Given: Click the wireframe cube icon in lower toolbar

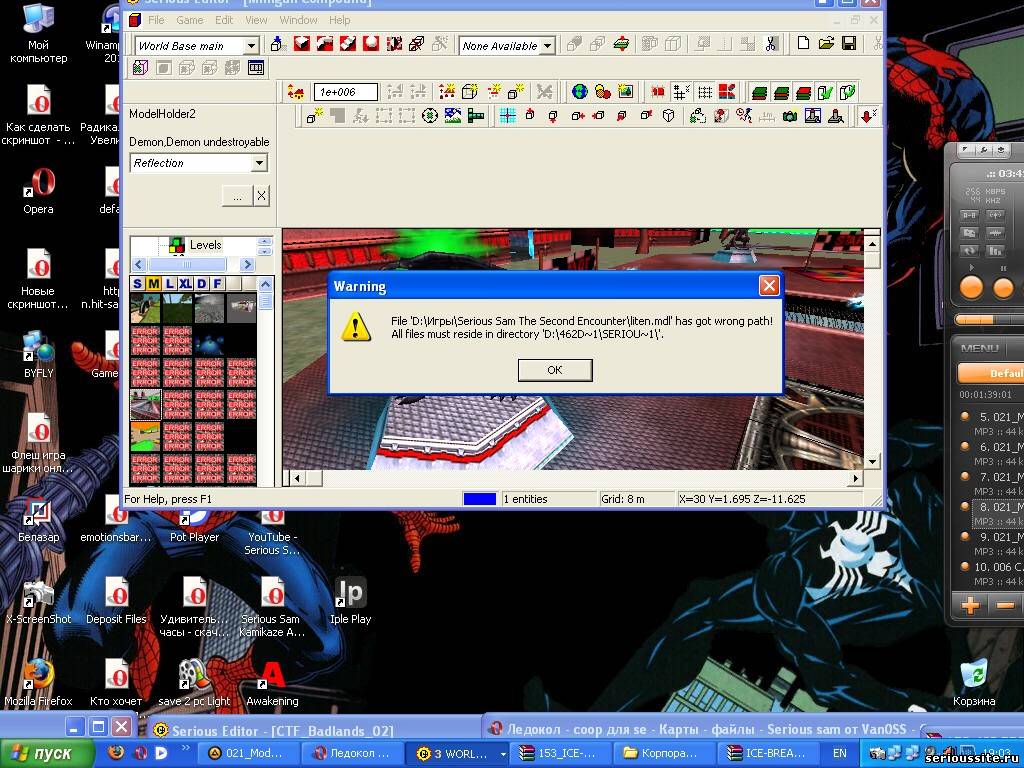Looking at the screenshot, I should click(668, 116).
